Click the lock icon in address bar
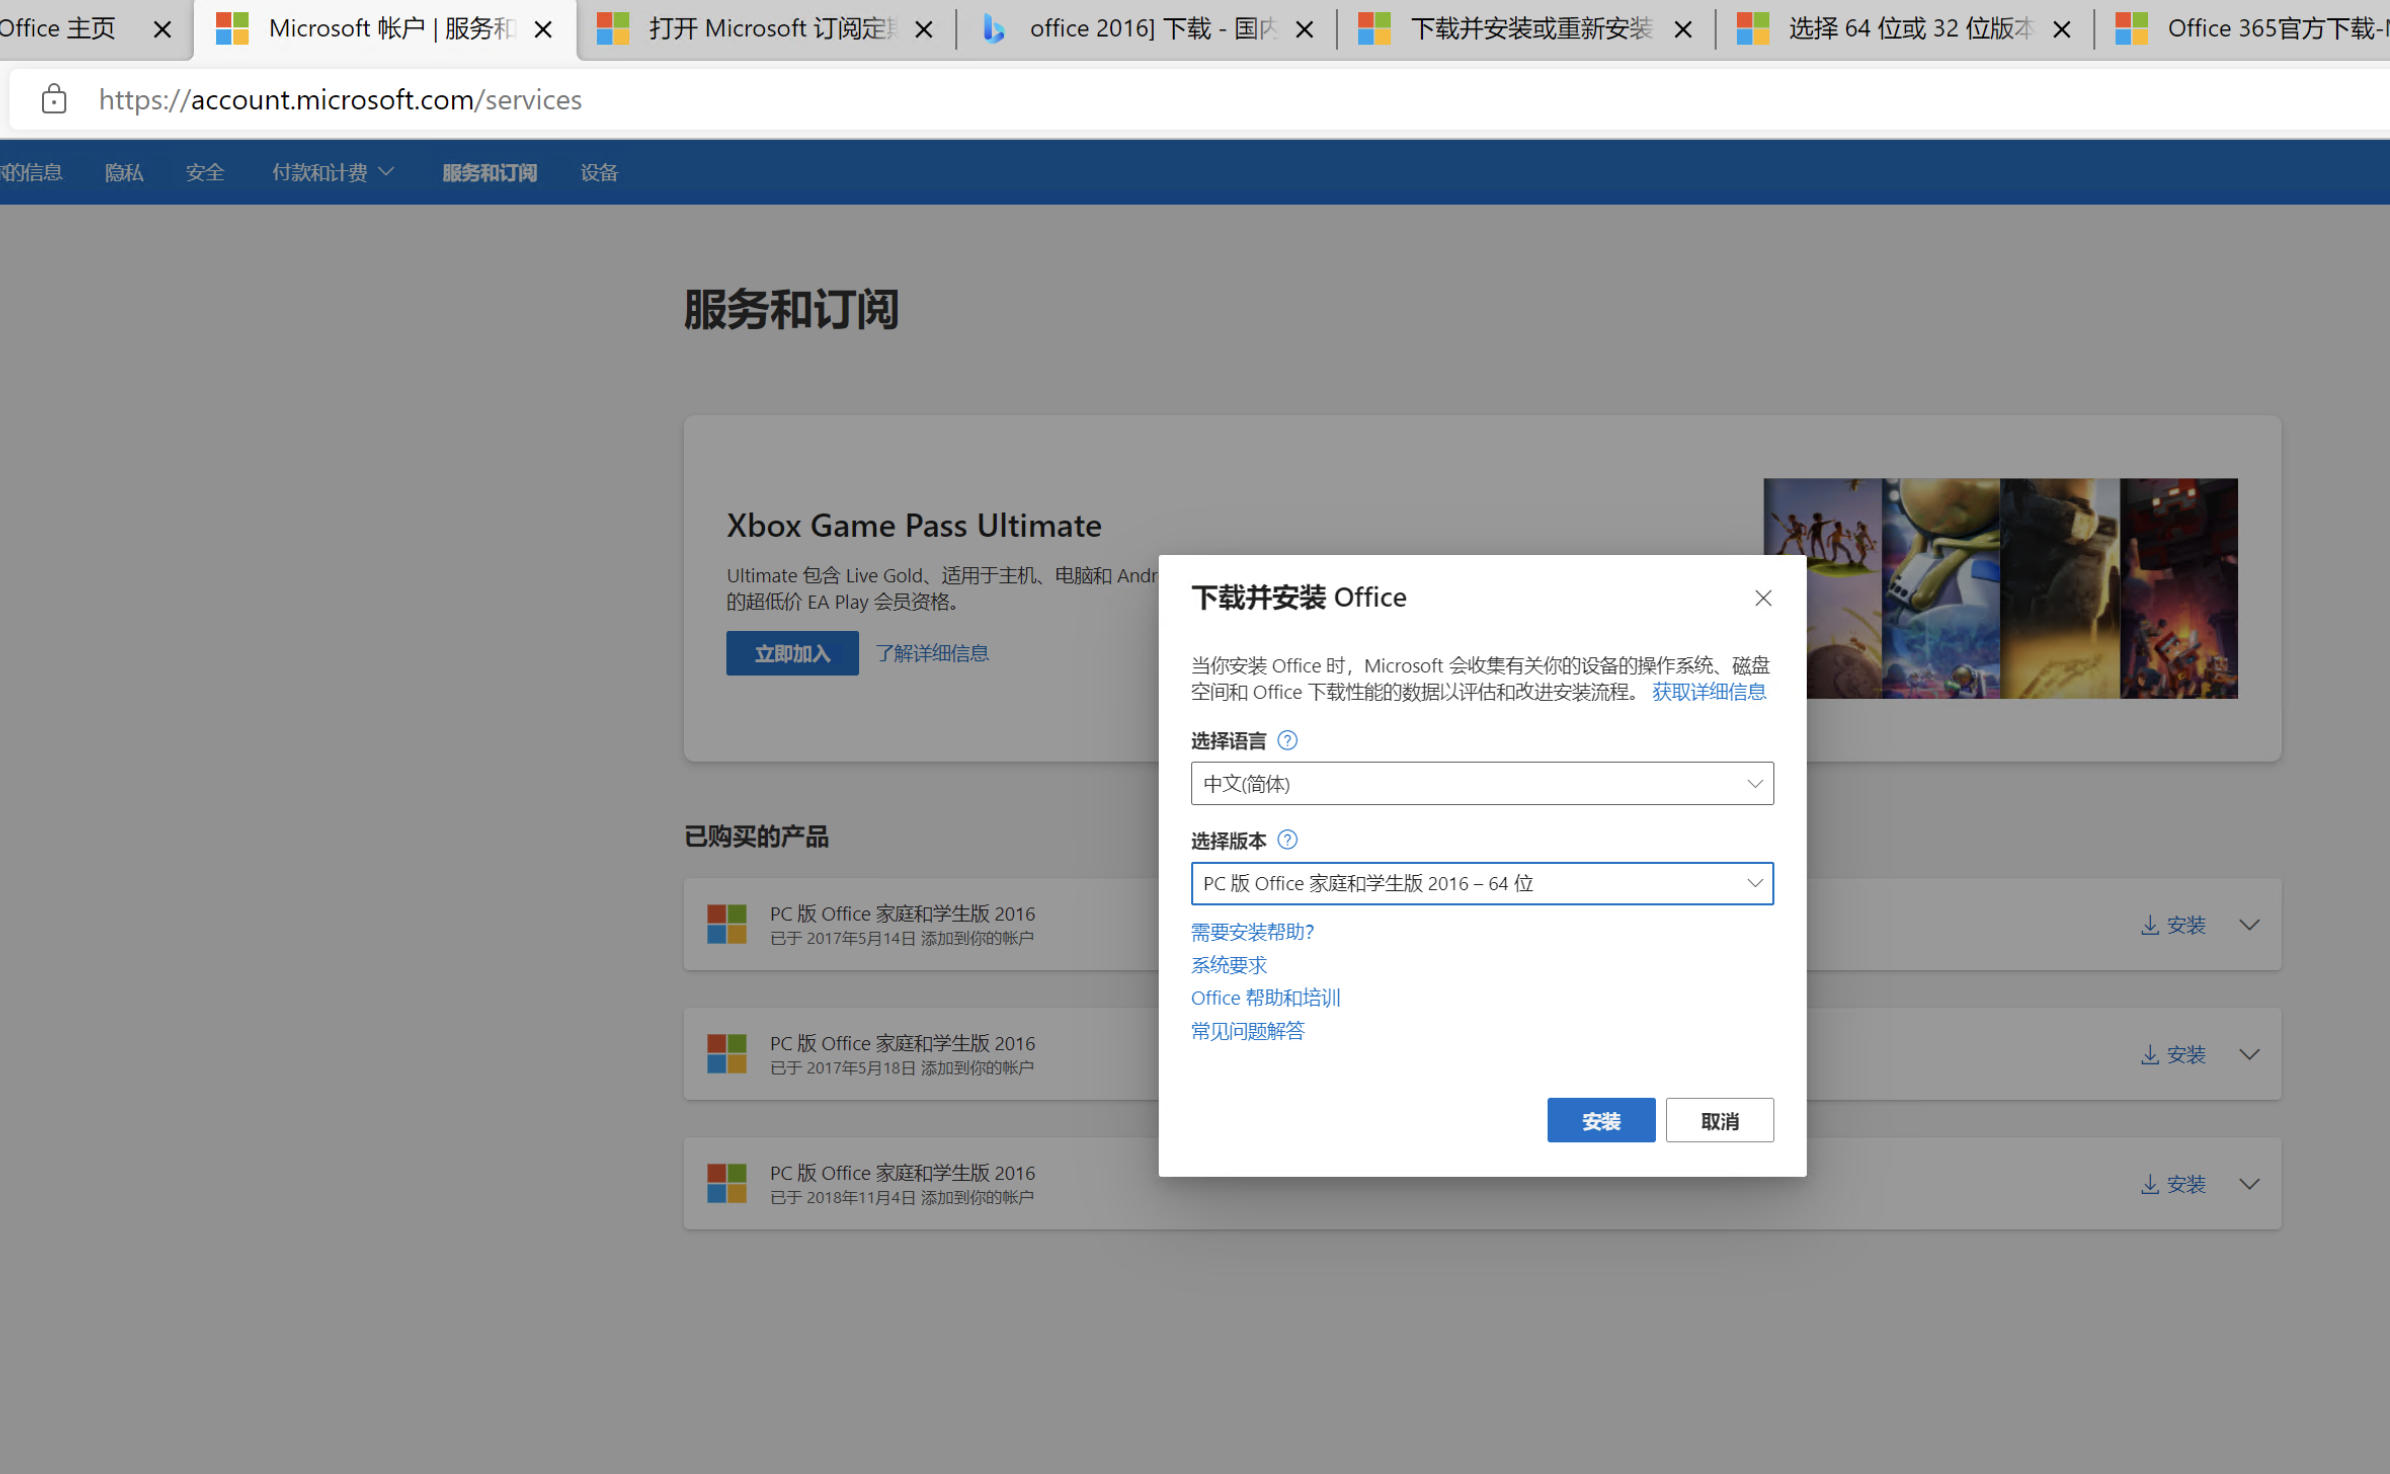 (54, 99)
